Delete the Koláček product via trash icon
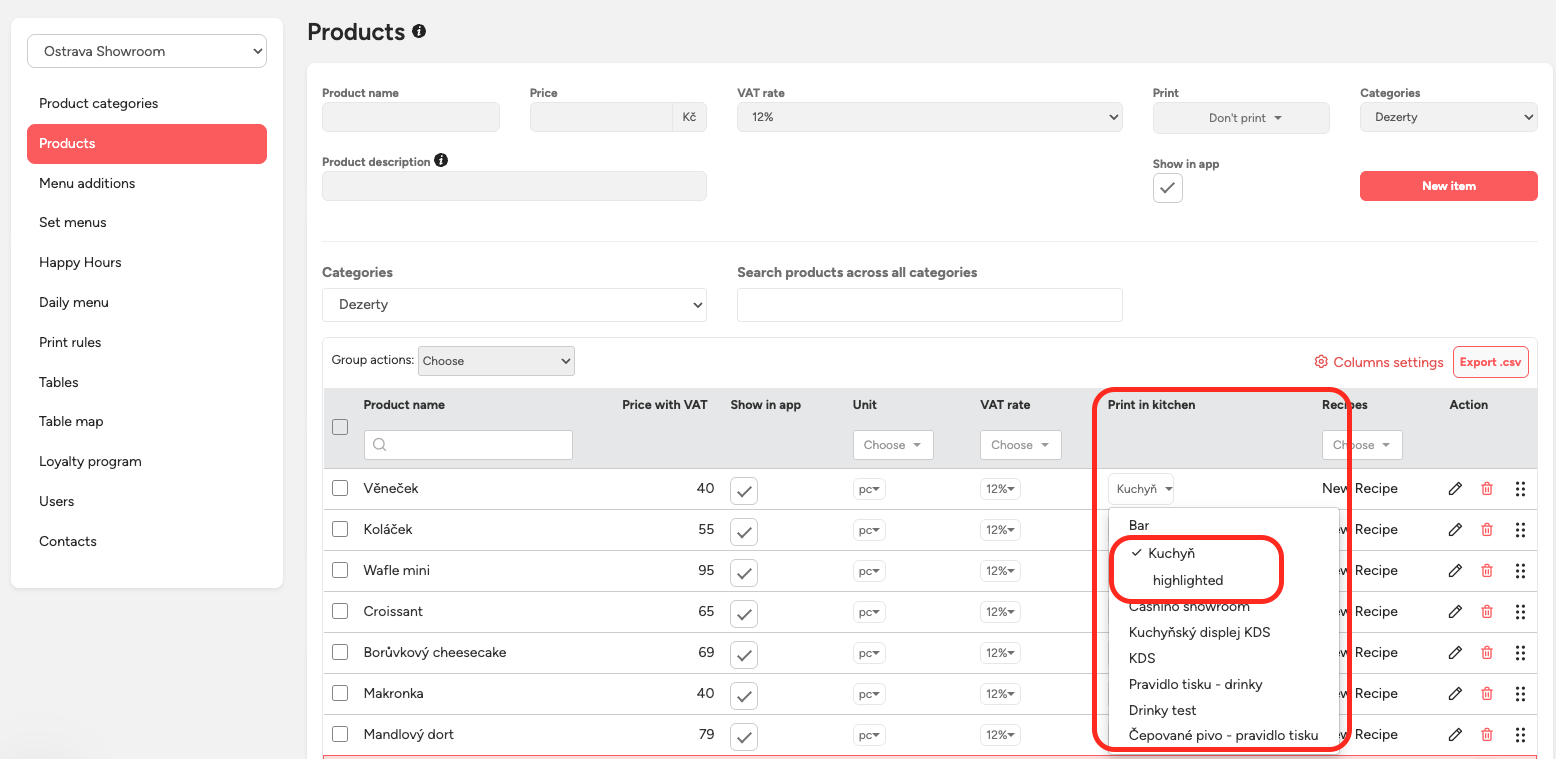This screenshot has width=1556, height=759. tap(1487, 530)
